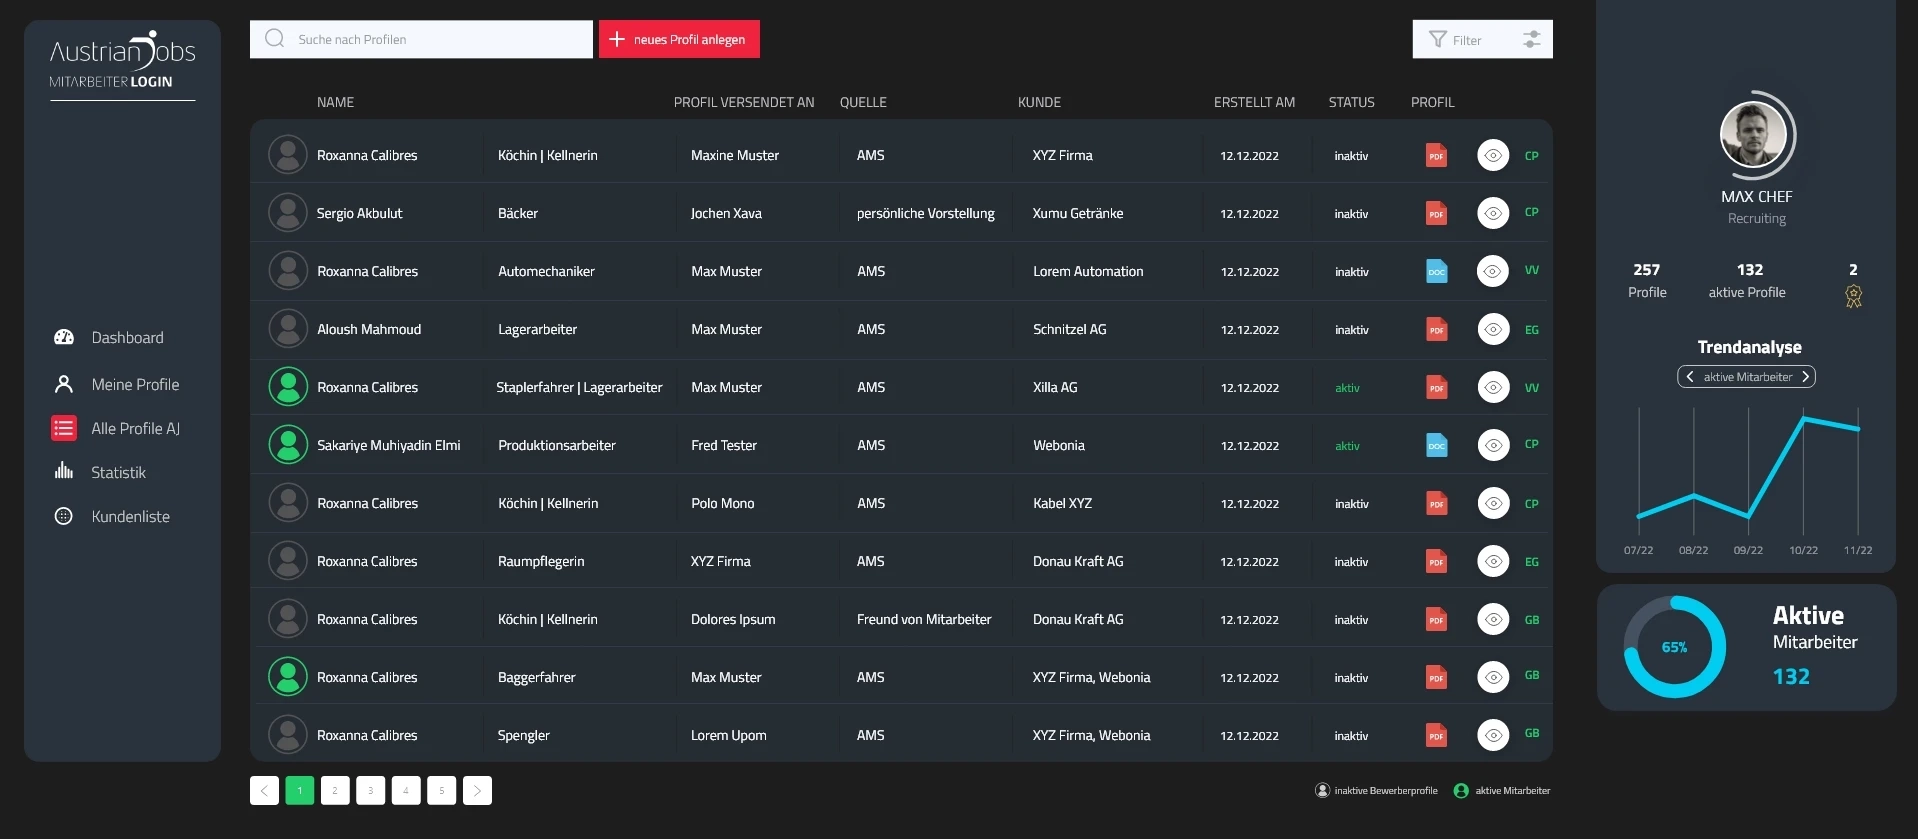Go to page 3 in pagination
Screen dimensions: 1918x839
click(370, 791)
